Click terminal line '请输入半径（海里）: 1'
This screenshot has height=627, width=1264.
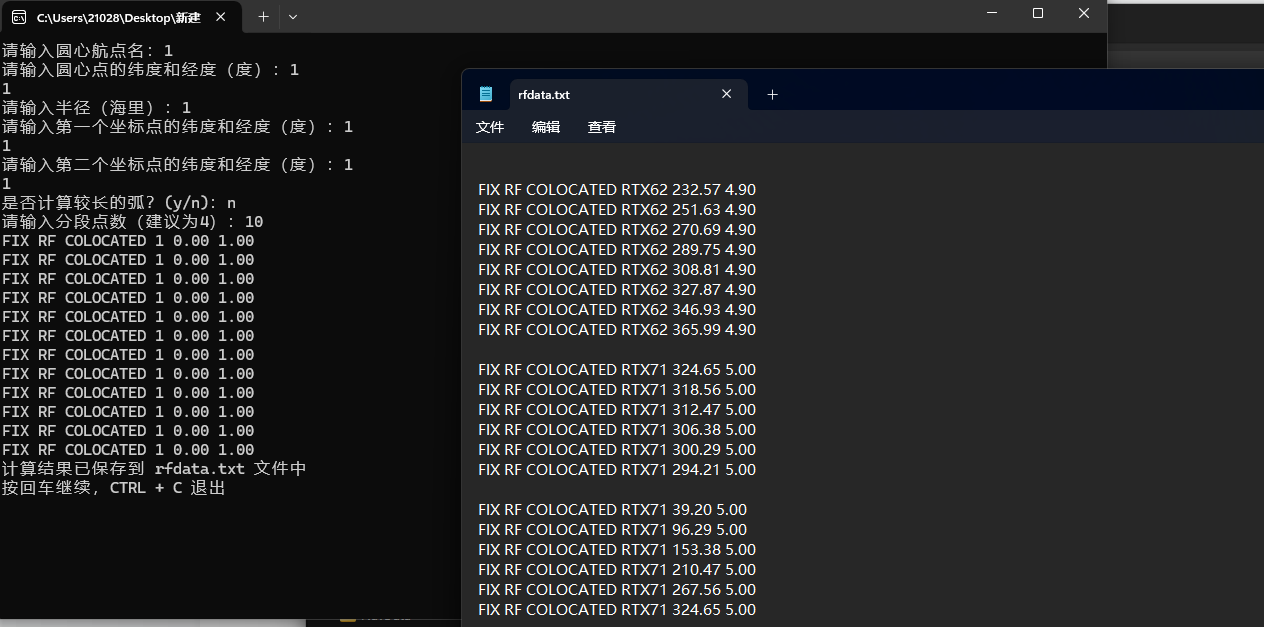97,107
